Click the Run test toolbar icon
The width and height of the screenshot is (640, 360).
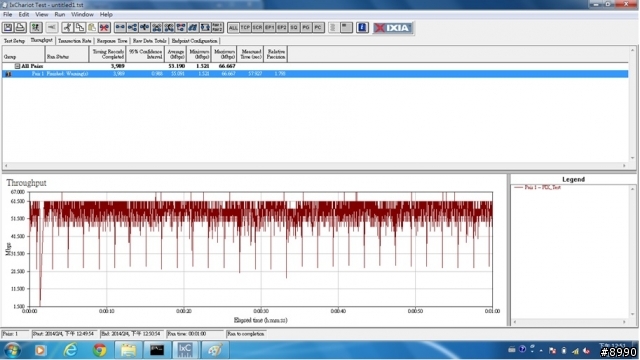click(36, 27)
